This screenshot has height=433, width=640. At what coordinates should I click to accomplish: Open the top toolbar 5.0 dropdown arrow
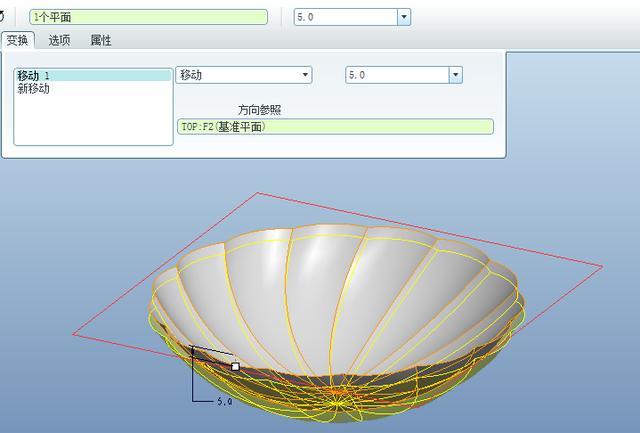click(404, 17)
